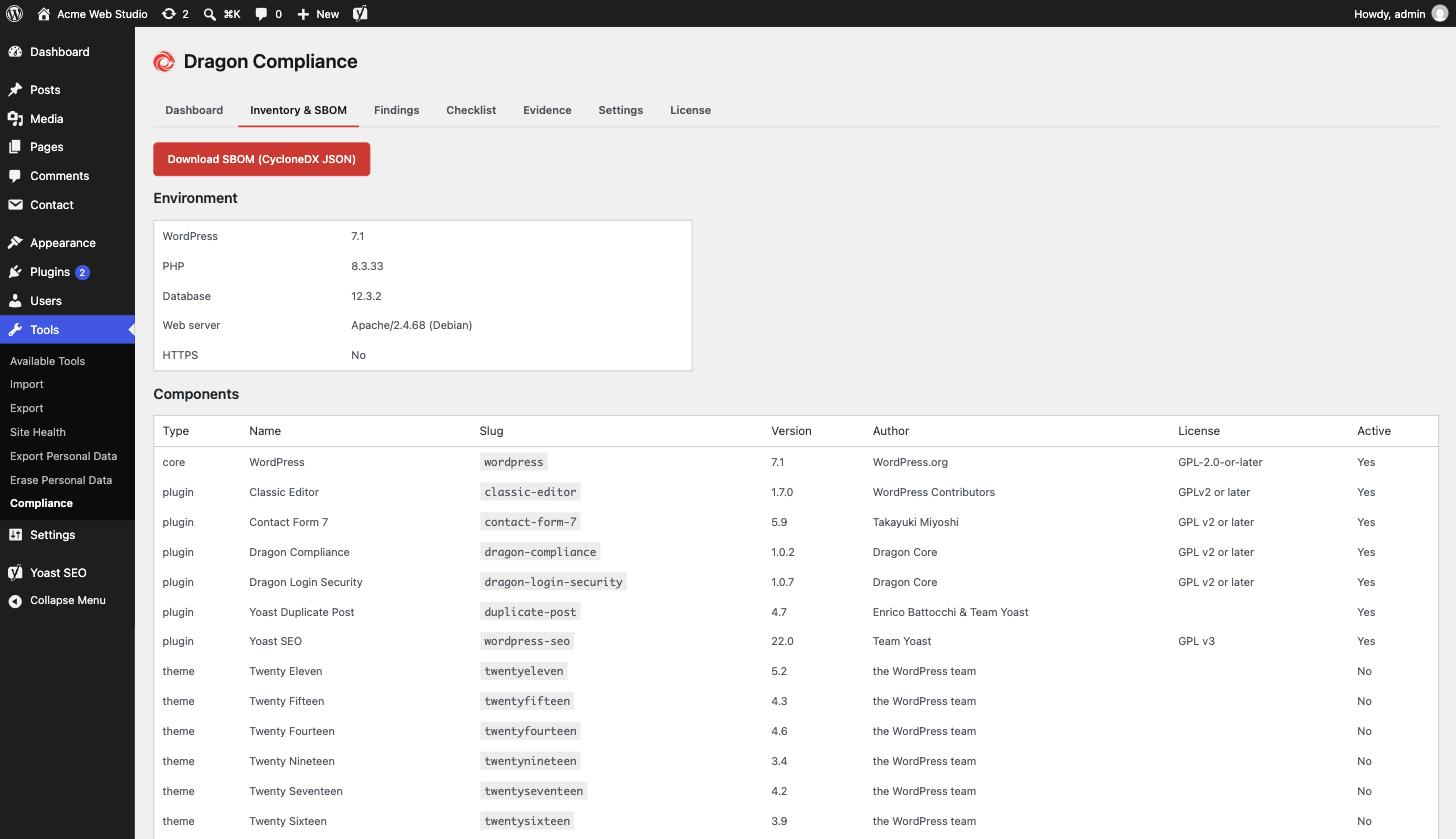Click the Apache/2.4.68 (Debian) value

(x=411, y=325)
